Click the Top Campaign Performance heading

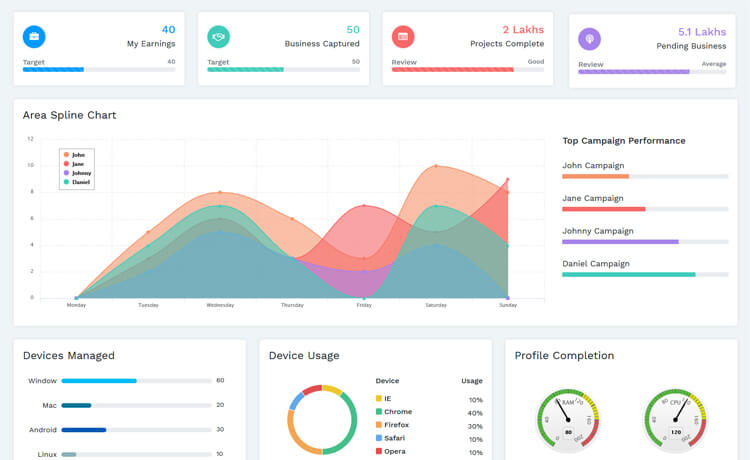pos(624,141)
